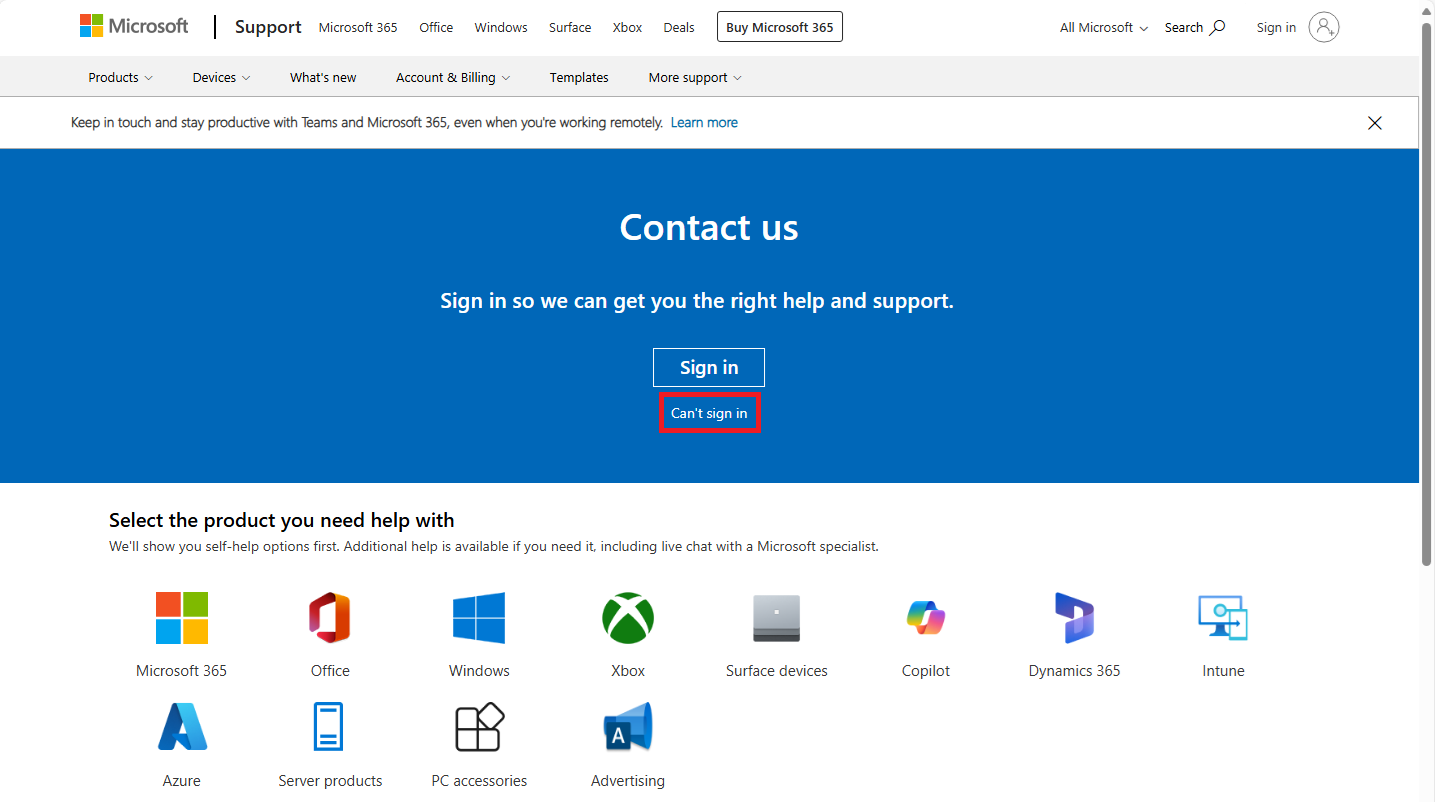
Task: Open the Microsoft 365 product icon
Action: [181, 618]
